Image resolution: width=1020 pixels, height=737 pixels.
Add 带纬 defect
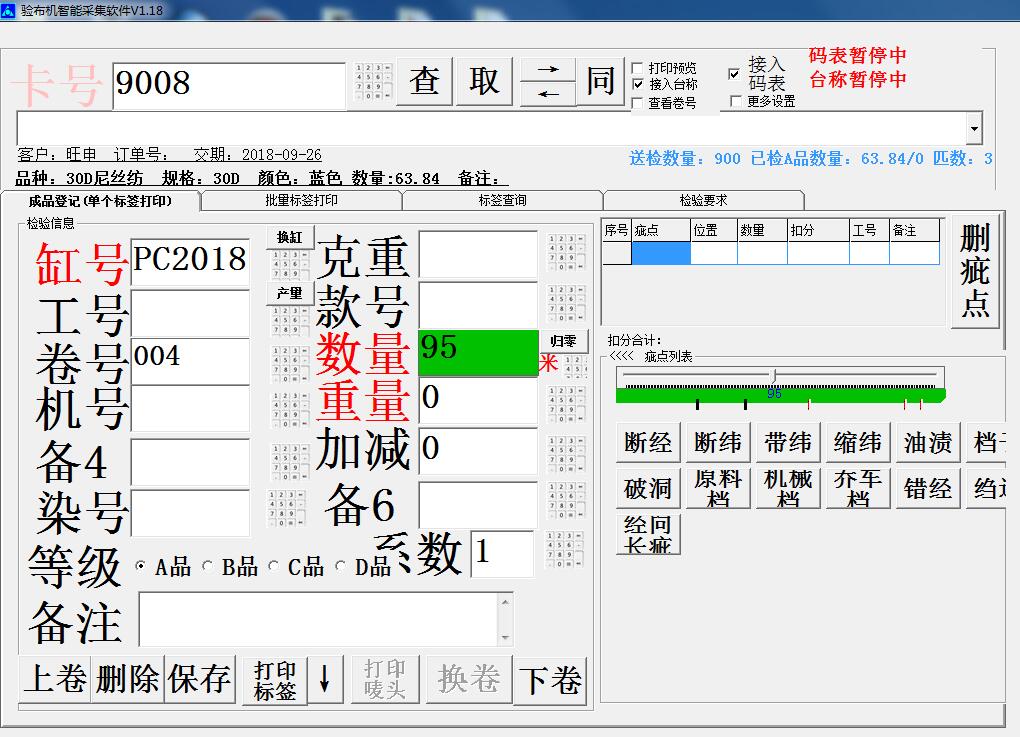788,443
